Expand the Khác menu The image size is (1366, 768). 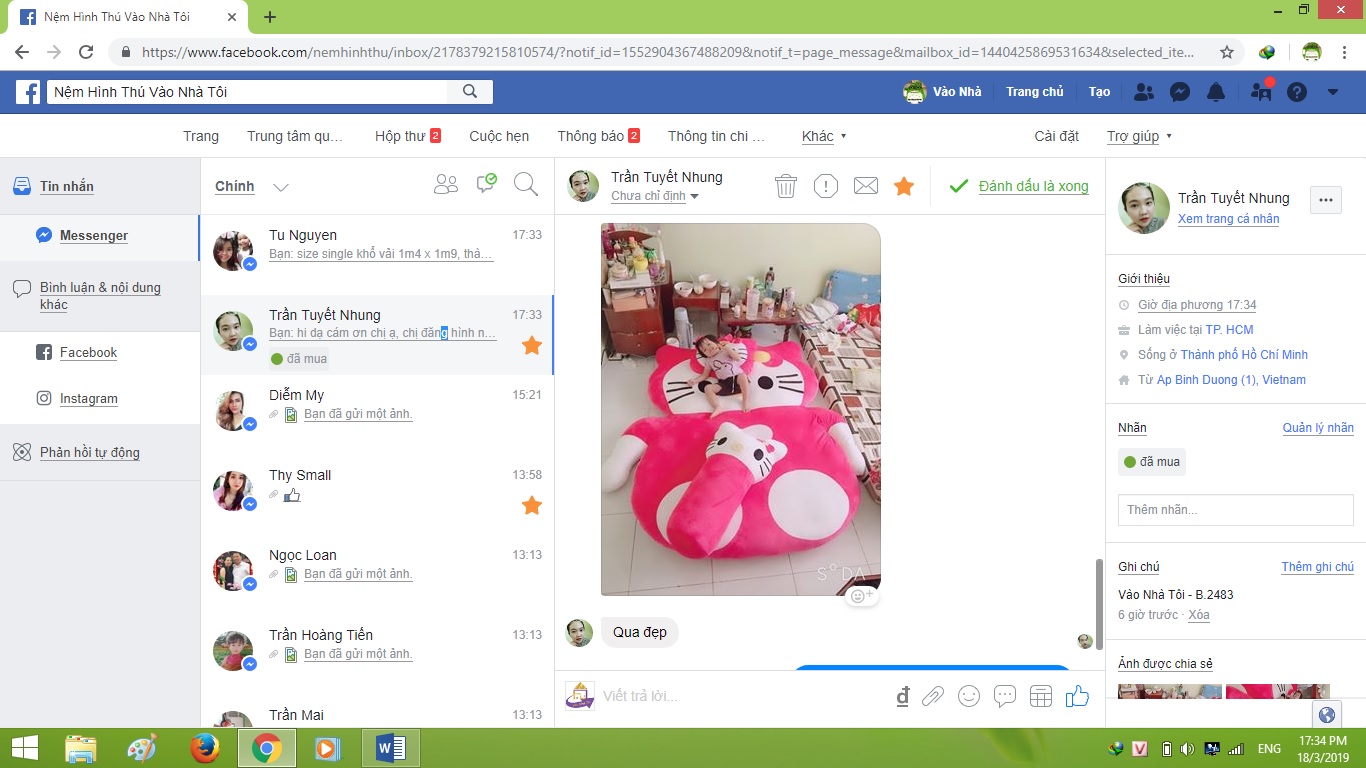[x=824, y=136]
